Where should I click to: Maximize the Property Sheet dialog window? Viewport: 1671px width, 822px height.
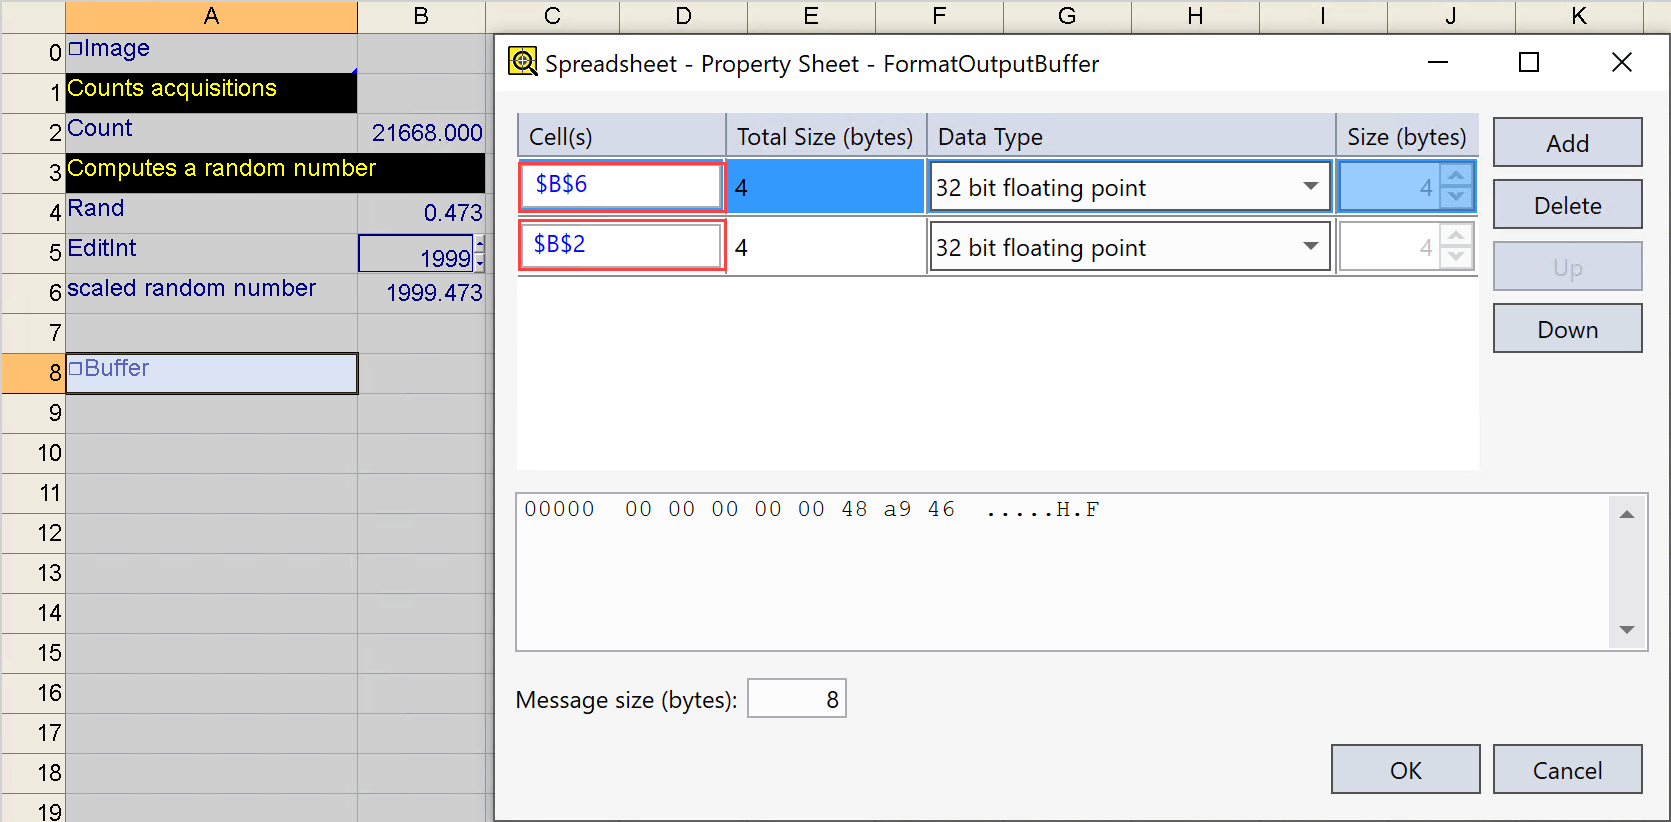(1528, 63)
